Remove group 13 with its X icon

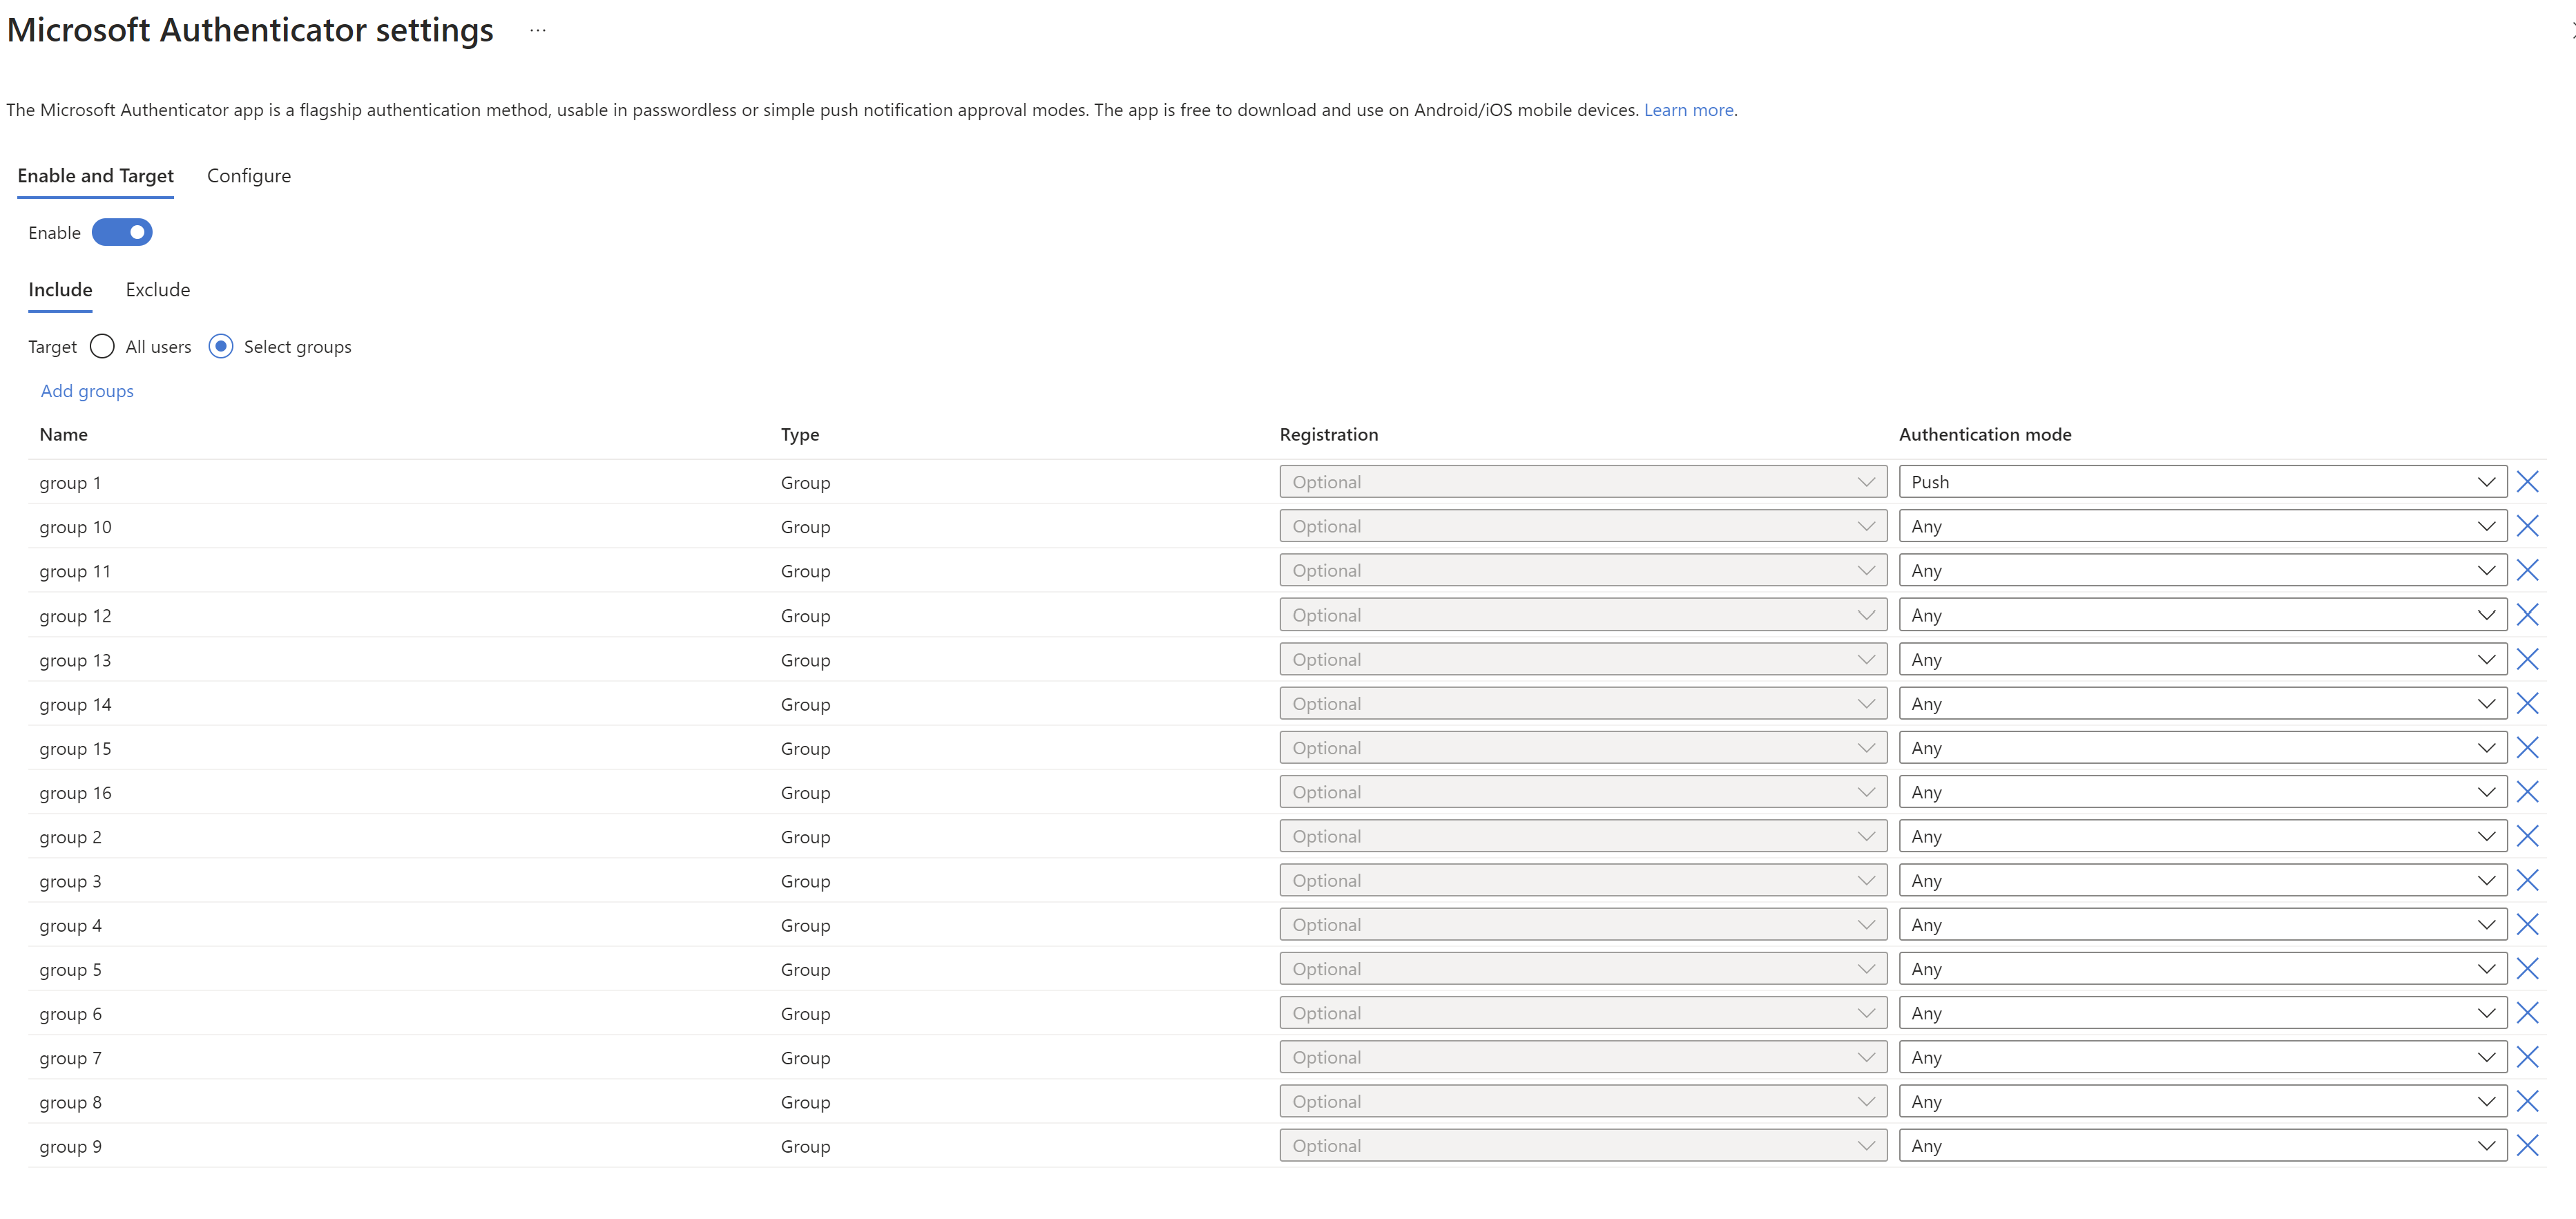[2527, 659]
